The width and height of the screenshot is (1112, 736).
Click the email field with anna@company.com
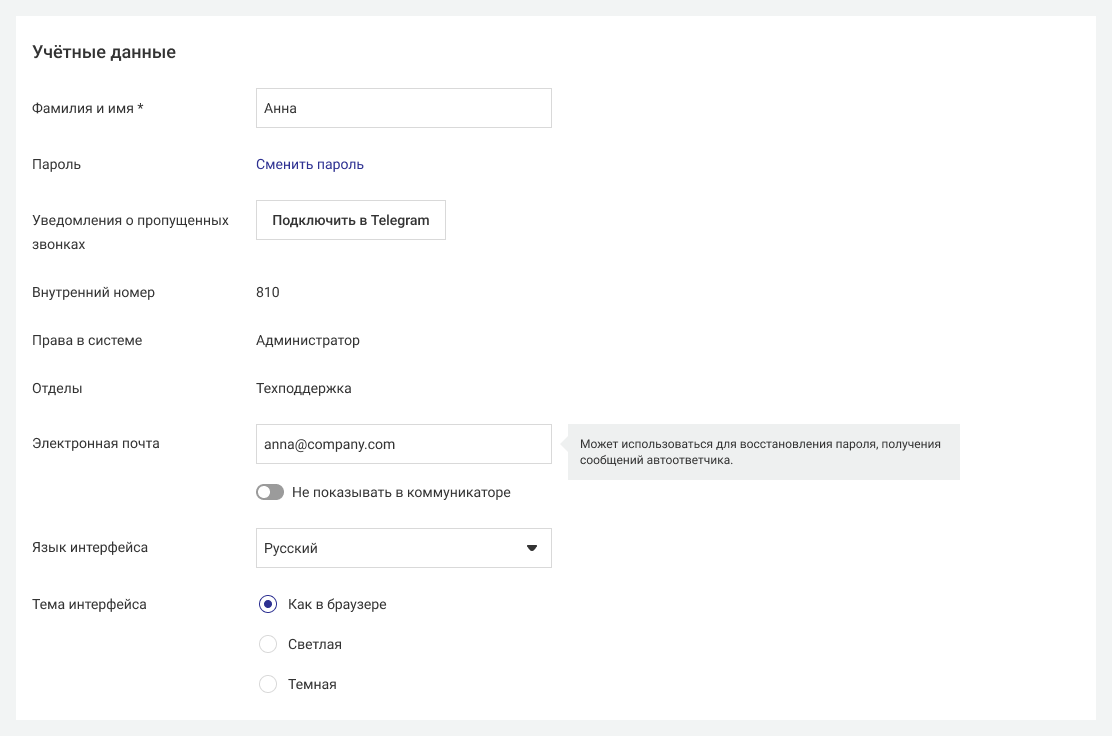pyautogui.click(x=403, y=444)
